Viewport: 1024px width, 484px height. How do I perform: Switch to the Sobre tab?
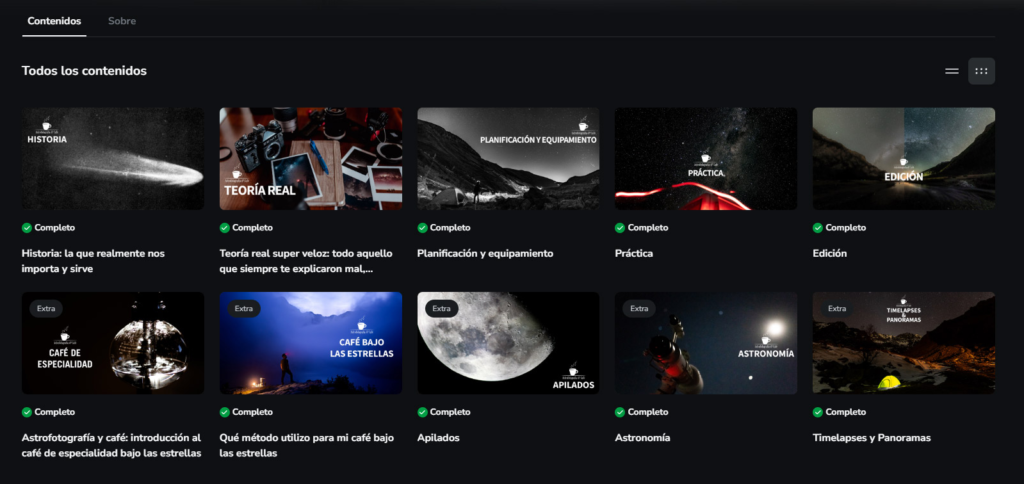click(122, 21)
